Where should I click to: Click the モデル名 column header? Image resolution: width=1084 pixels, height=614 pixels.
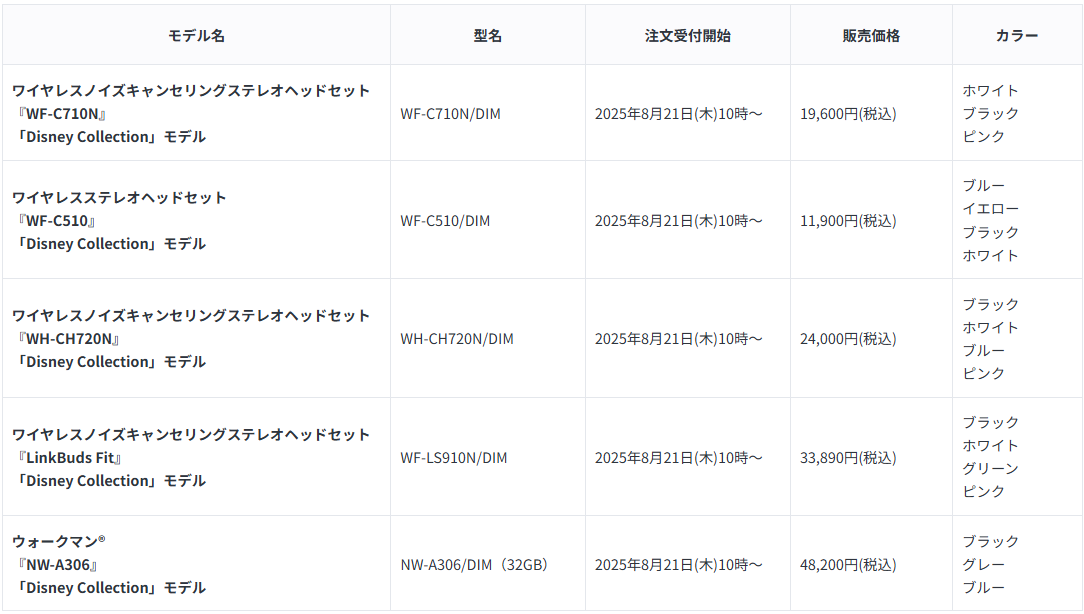tap(196, 36)
